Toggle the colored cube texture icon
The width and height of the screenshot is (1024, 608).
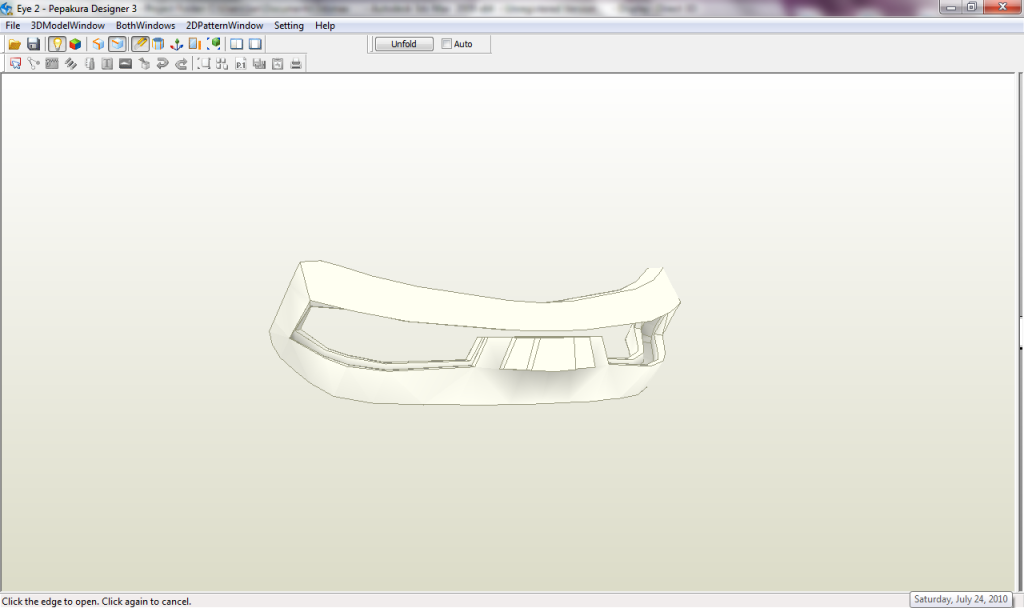point(75,44)
